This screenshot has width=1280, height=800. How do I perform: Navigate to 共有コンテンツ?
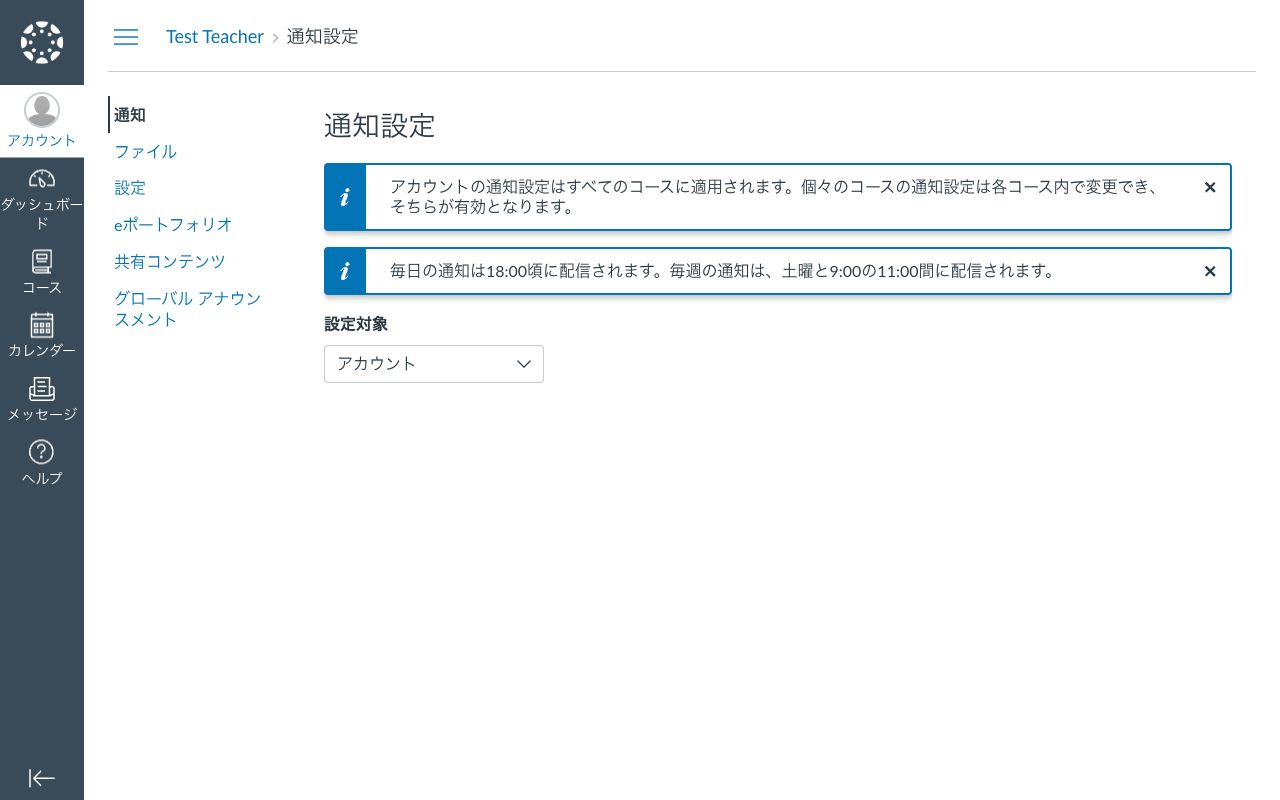(x=169, y=261)
